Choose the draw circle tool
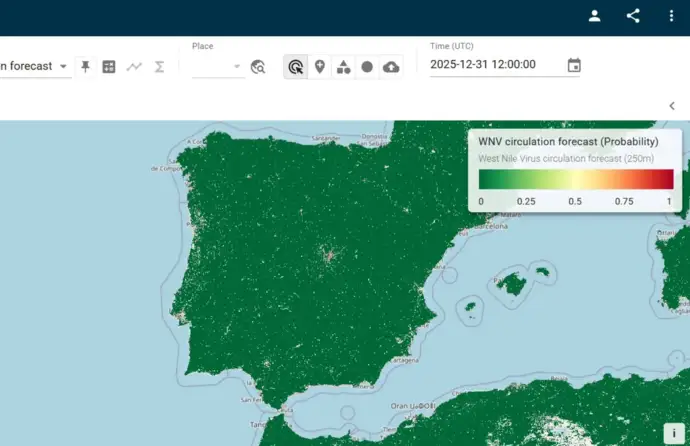 (x=367, y=67)
